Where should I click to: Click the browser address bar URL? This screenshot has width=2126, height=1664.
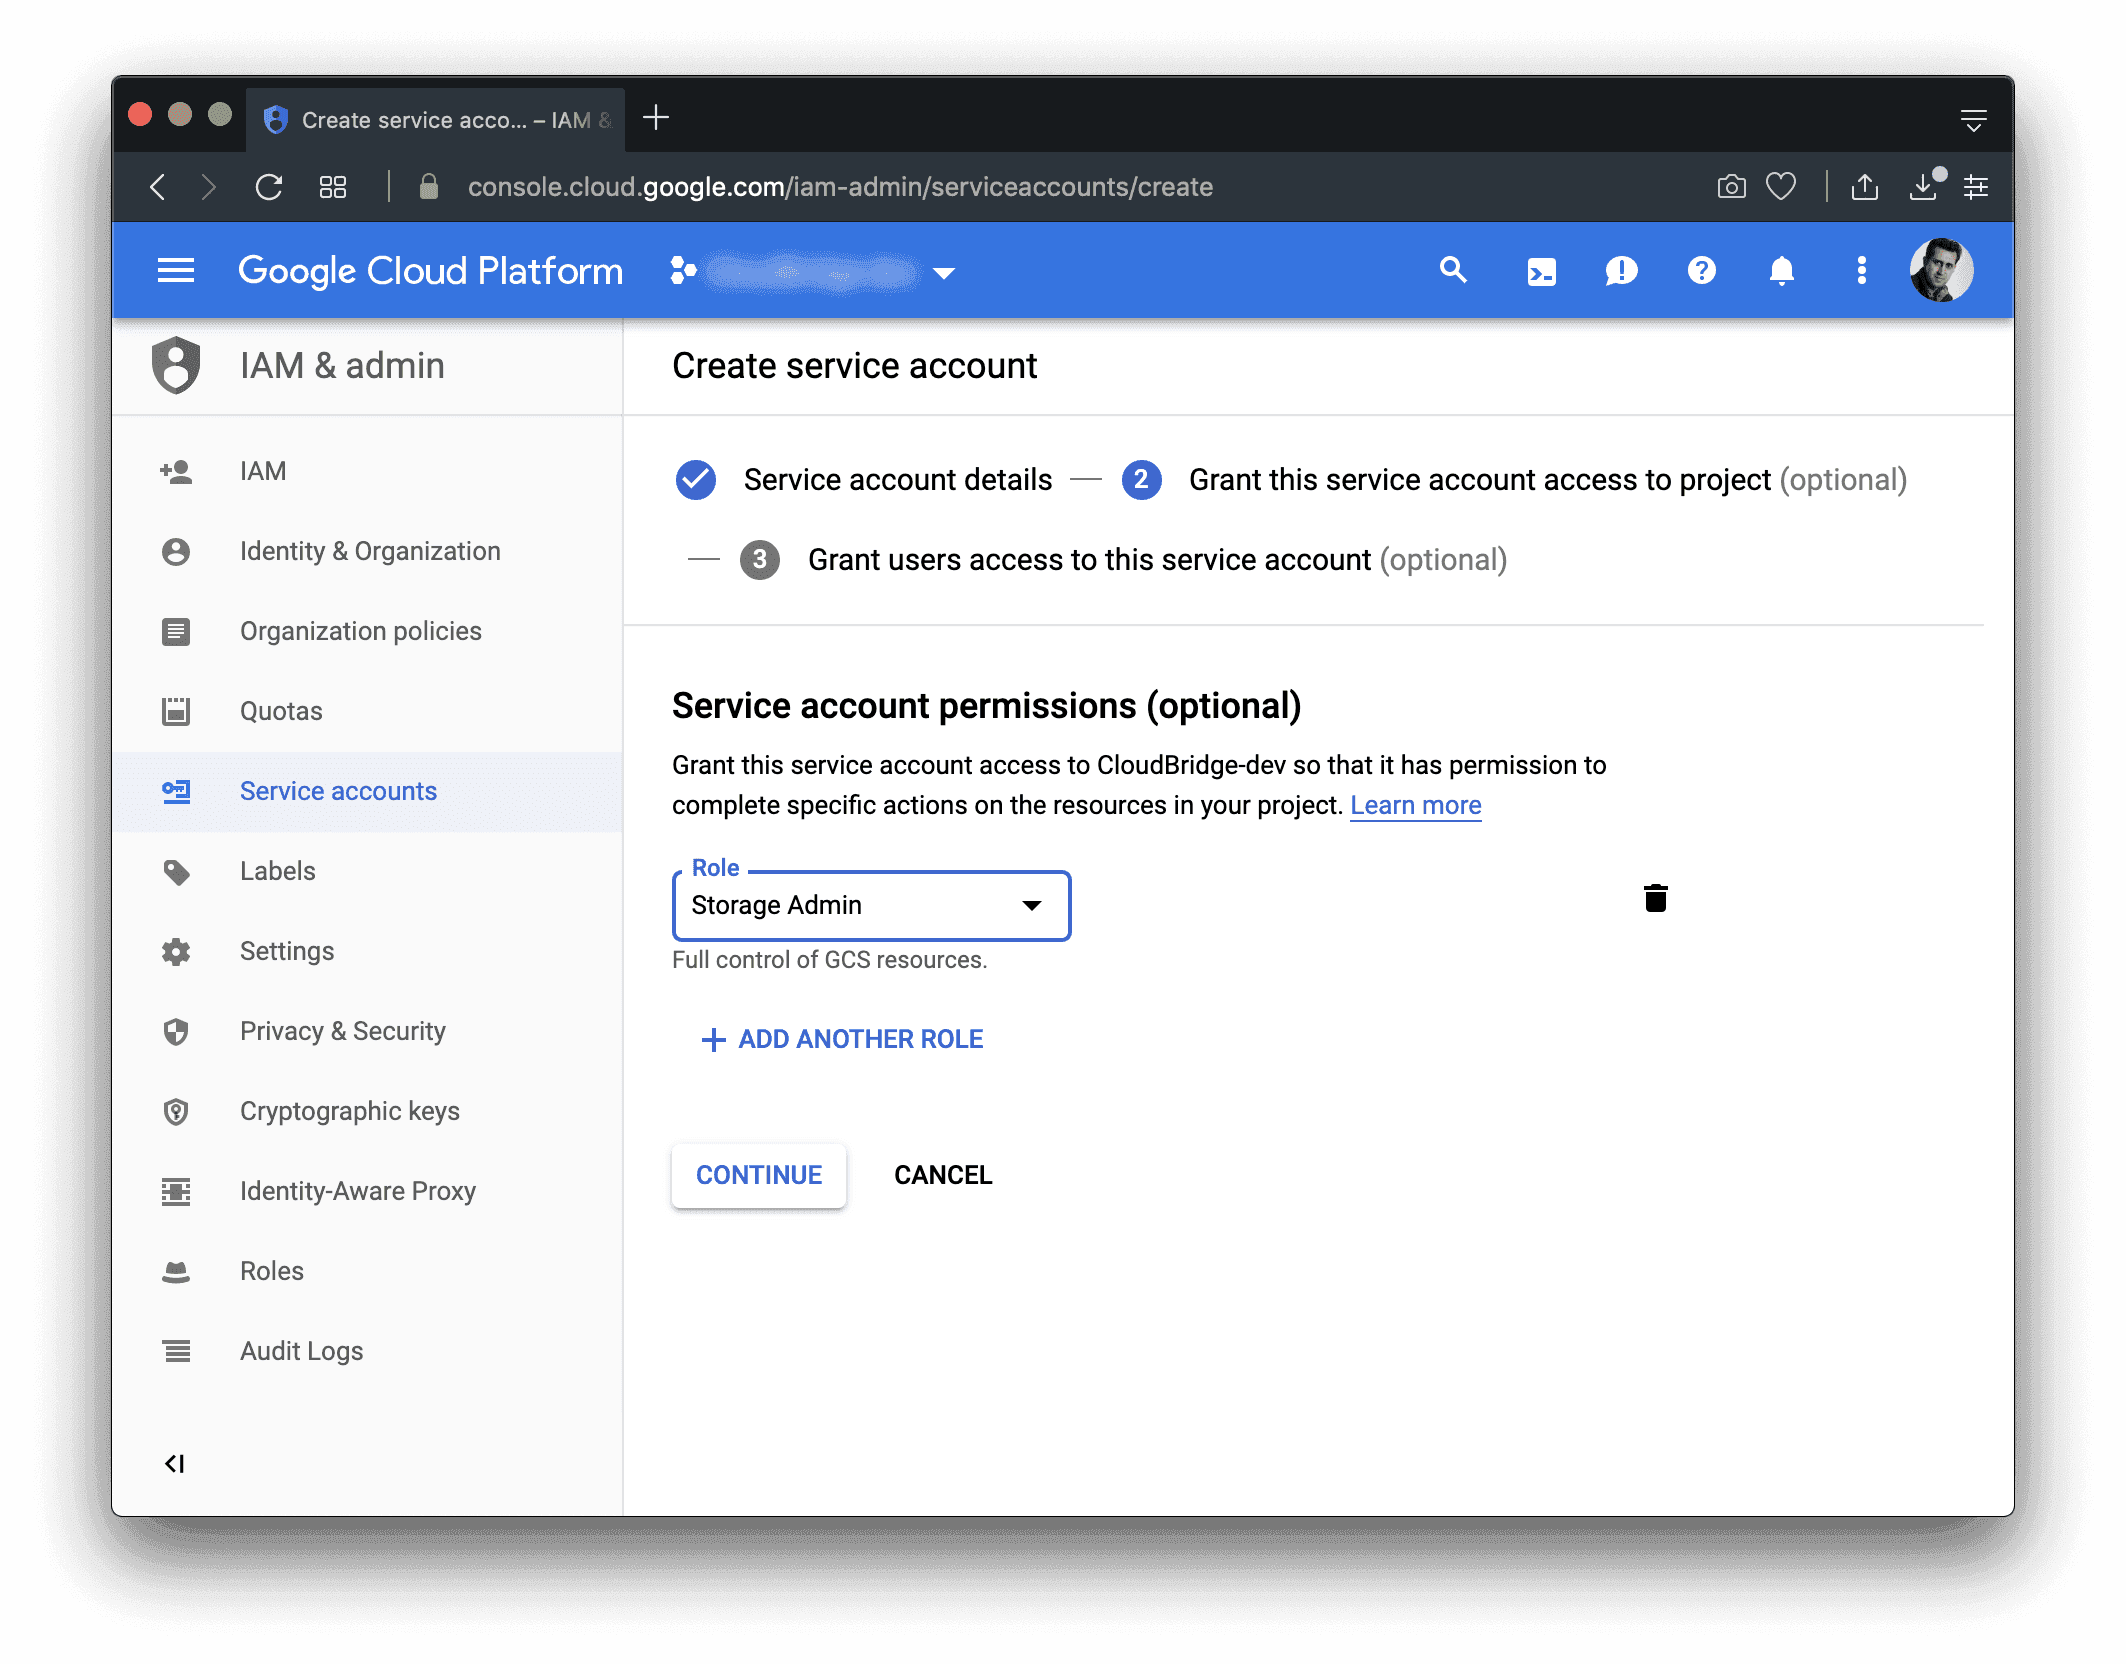coord(840,187)
